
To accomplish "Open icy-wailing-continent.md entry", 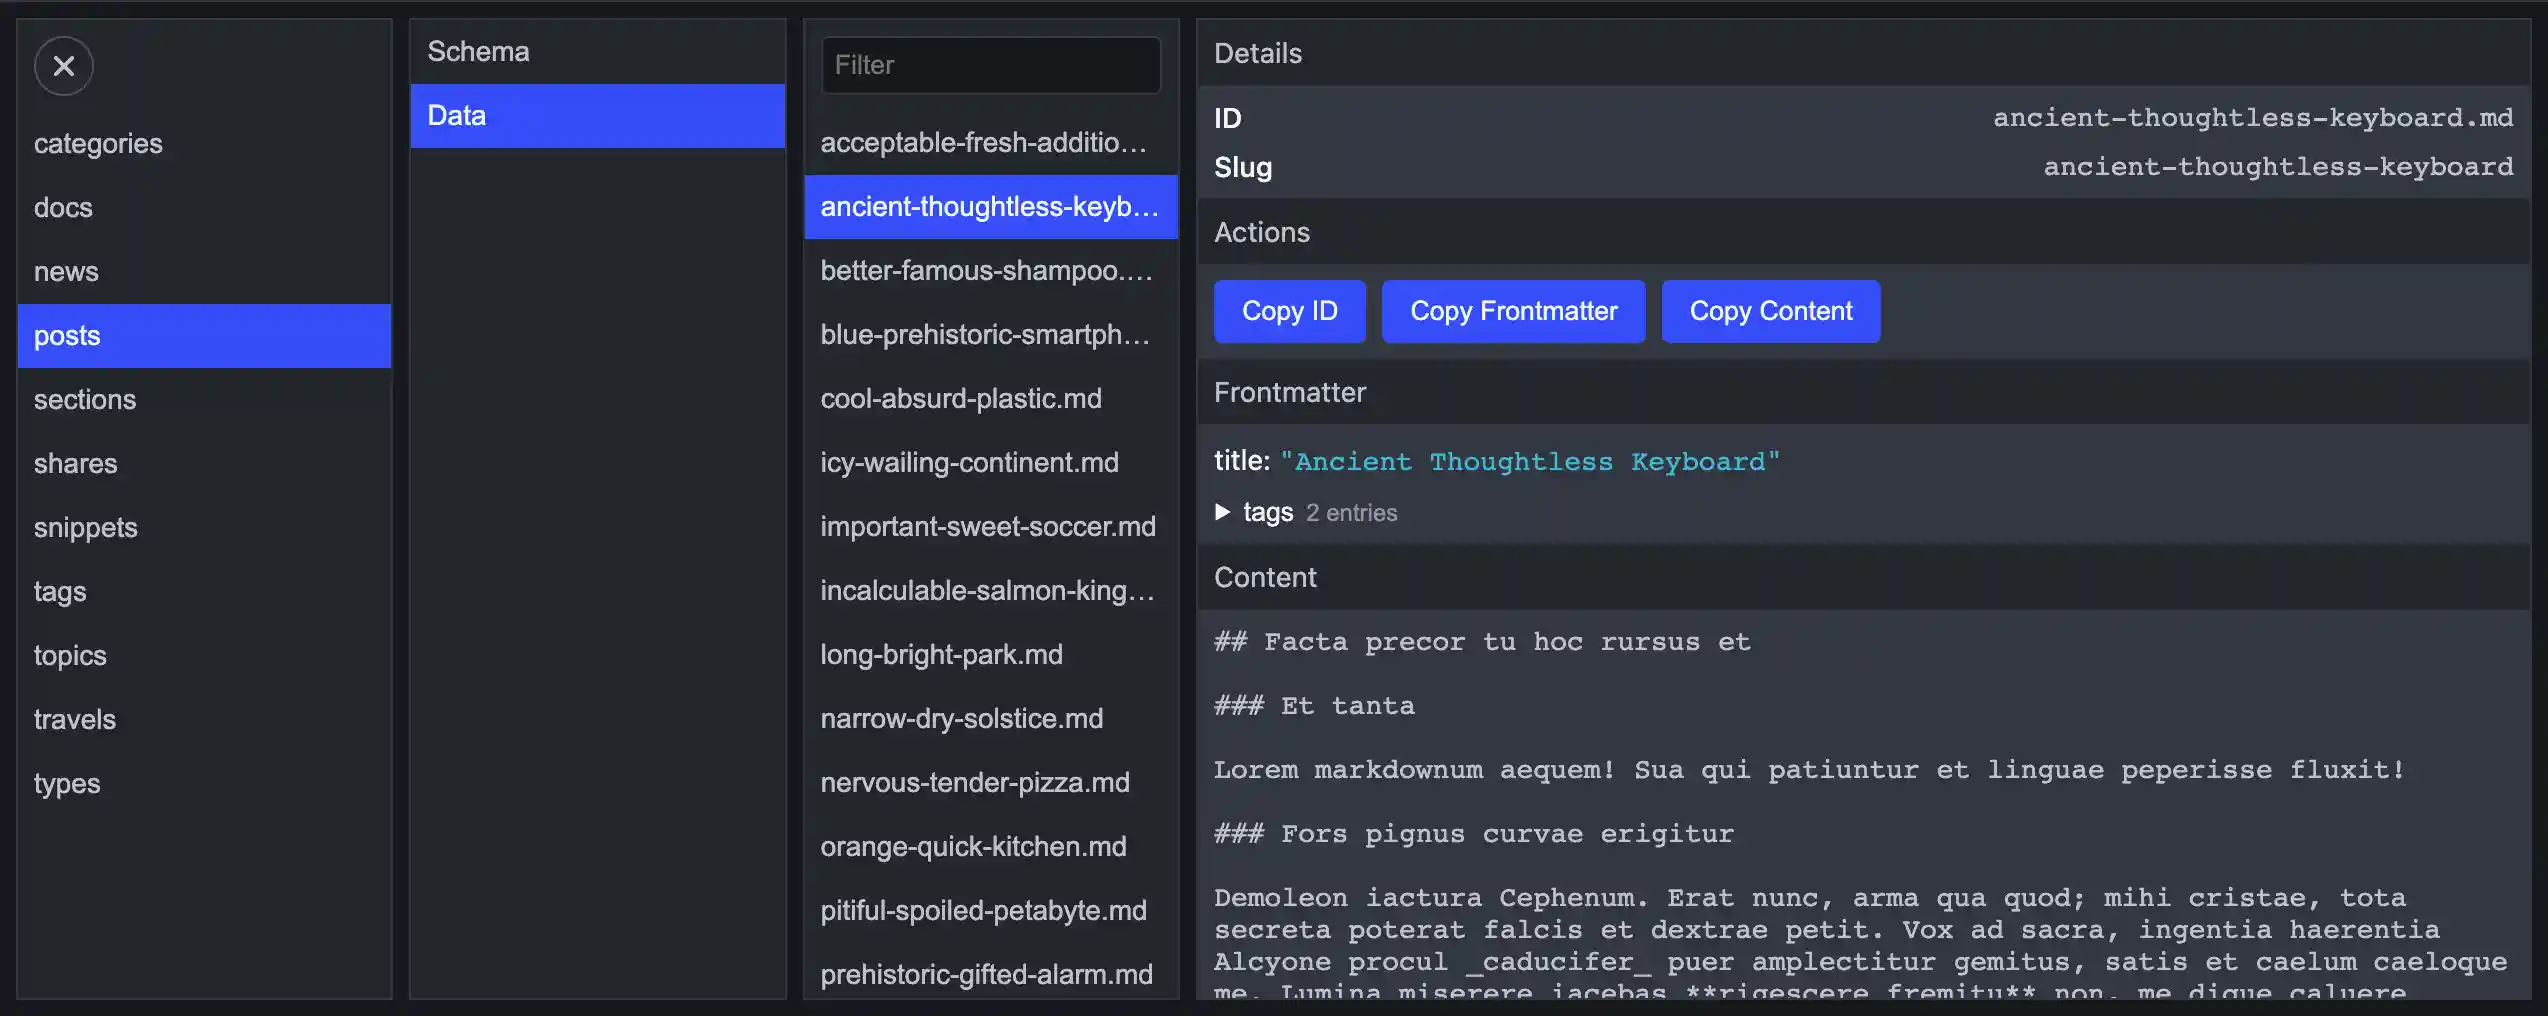I will tap(991, 463).
